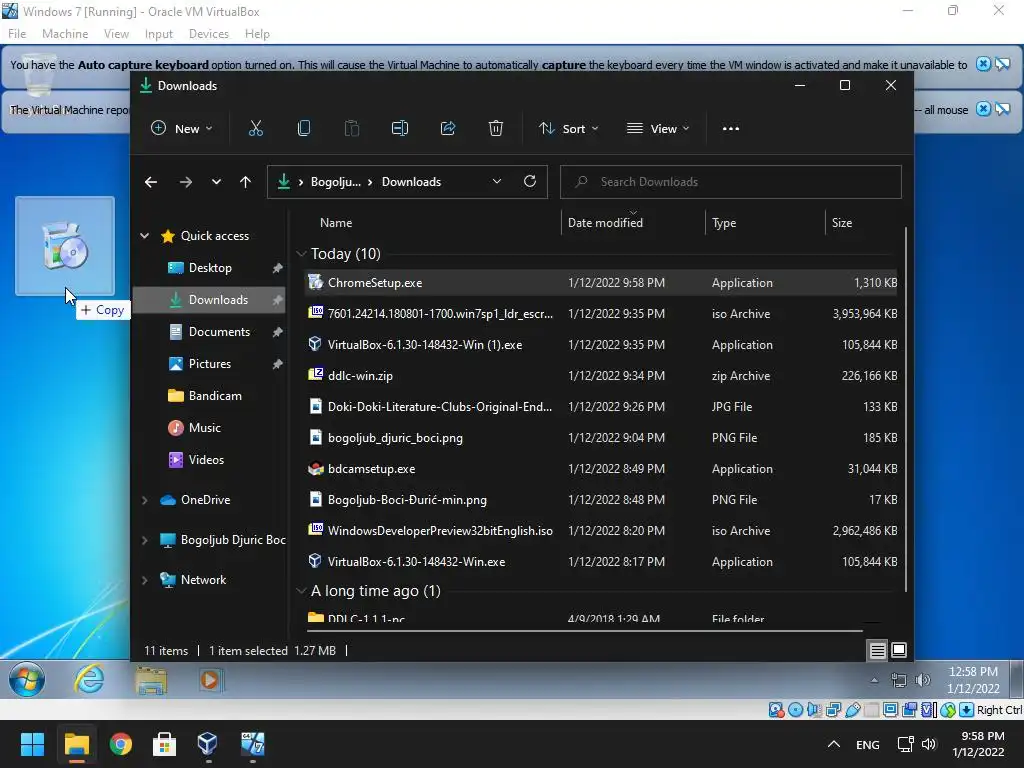Open File Explorer from host taskbar
The height and width of the screenshot is (768, 1024).
pos(76,744)
